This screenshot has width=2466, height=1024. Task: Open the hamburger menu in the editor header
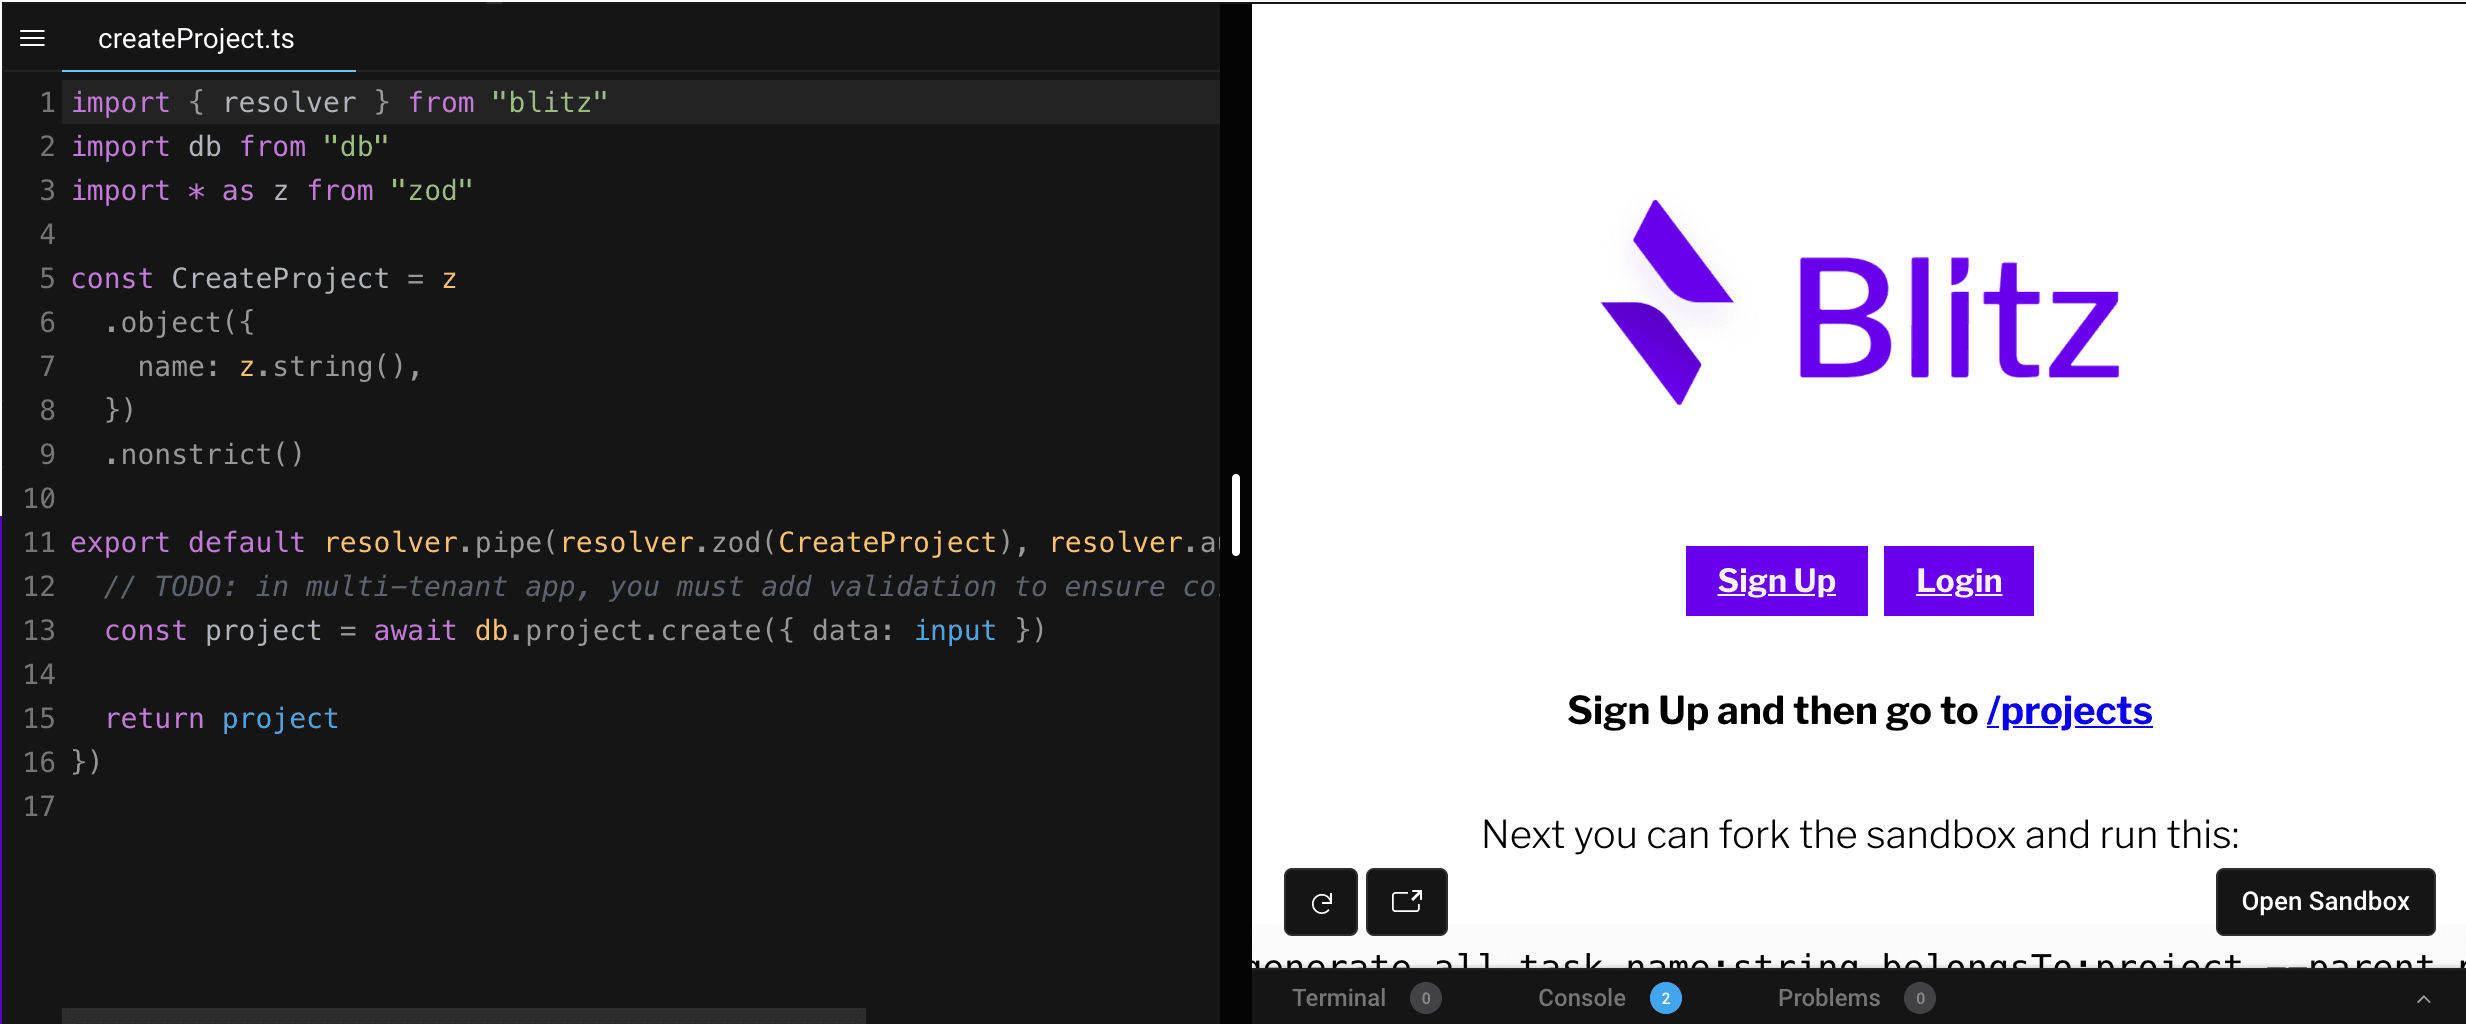coord(33,38)
